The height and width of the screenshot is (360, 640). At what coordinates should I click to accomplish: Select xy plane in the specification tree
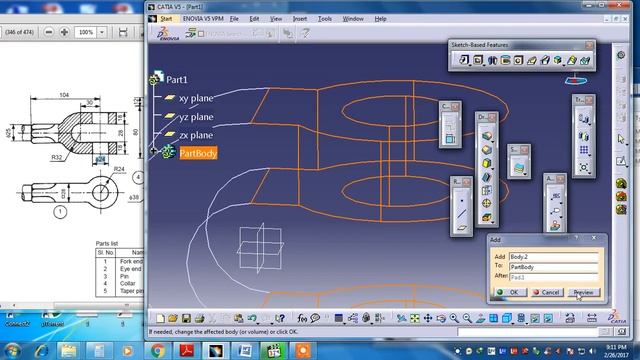[x=196, y=98]
